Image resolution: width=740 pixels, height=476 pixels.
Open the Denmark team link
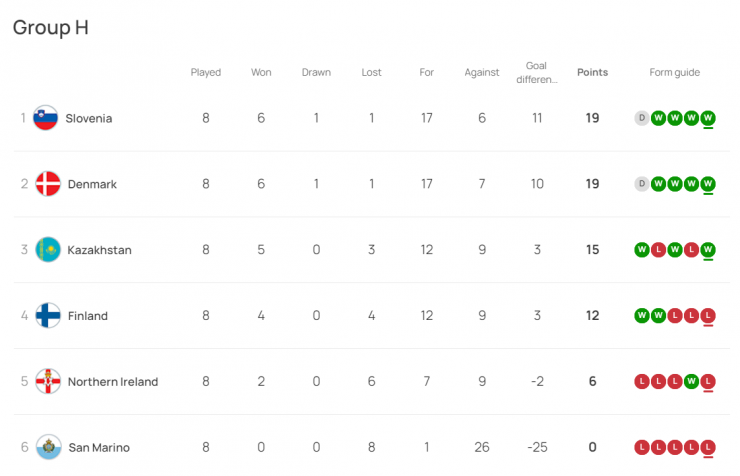(92, 184)
